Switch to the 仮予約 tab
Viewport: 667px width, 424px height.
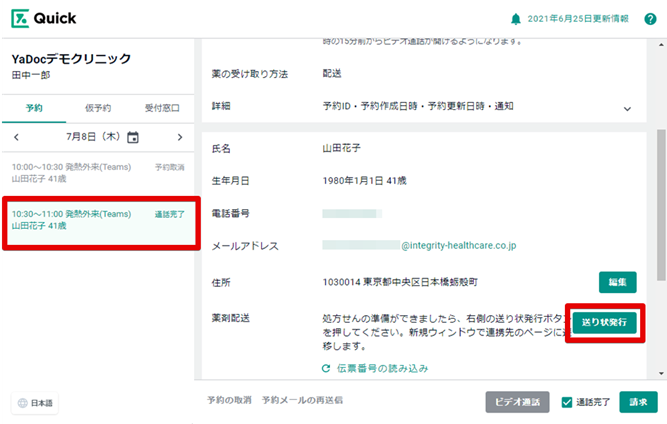tap(98, 107)
